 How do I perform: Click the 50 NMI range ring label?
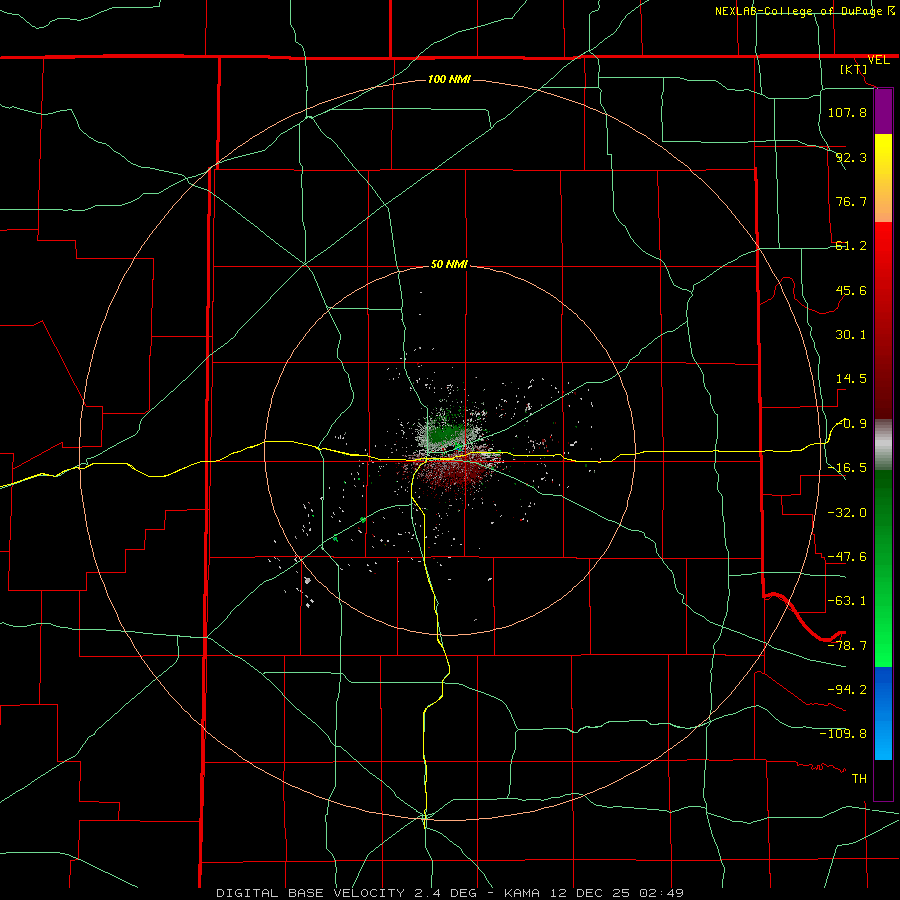pos(449,265)
